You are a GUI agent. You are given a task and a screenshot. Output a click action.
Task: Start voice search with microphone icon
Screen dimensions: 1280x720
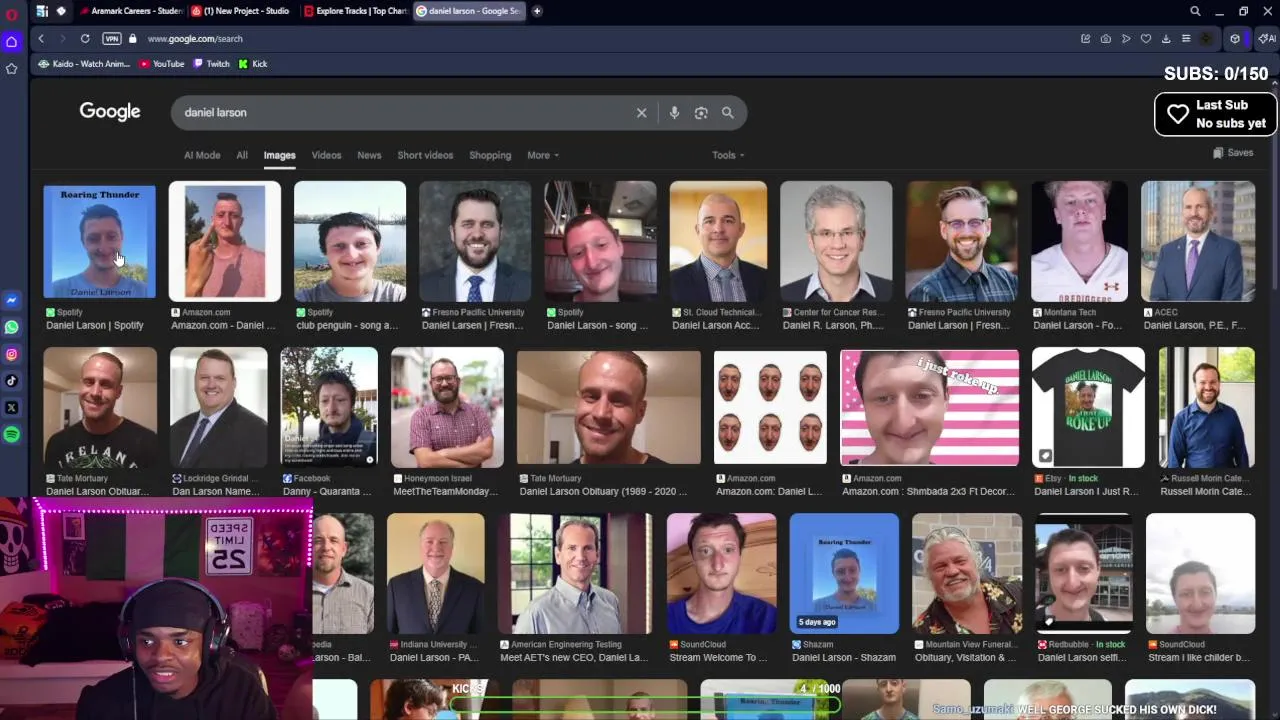coord(674,113)
